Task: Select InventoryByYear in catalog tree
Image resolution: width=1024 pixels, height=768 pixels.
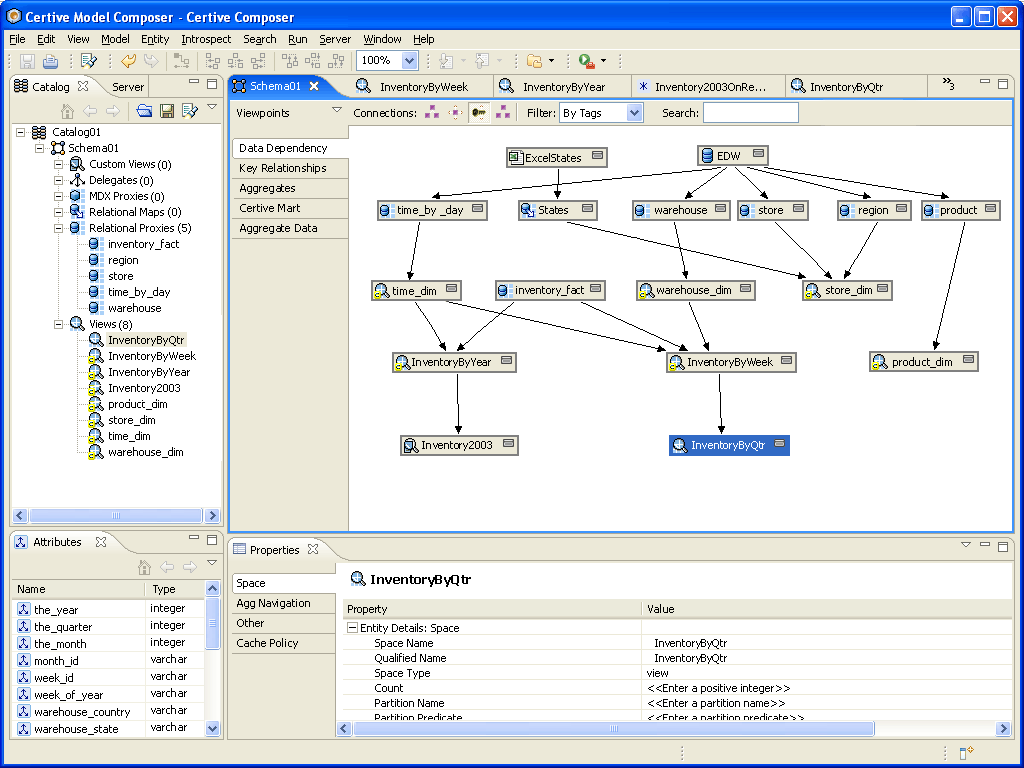Action: point(149,372)
